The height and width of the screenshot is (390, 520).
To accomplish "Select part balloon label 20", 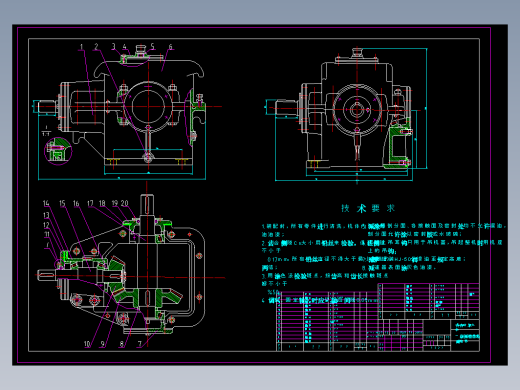I will click(125, 203).
